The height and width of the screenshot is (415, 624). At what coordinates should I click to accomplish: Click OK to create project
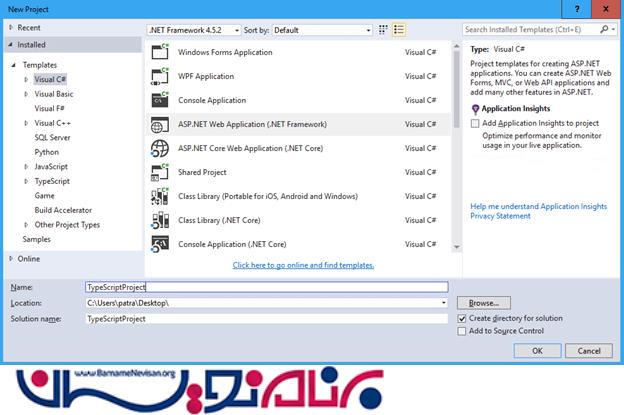point(537,351)
